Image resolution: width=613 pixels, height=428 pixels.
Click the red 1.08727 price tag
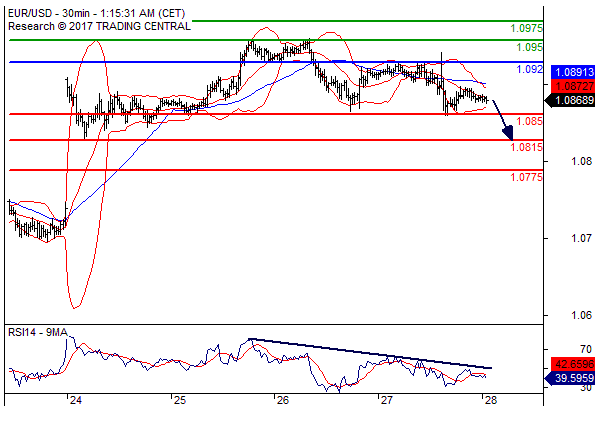click(573, 86)
